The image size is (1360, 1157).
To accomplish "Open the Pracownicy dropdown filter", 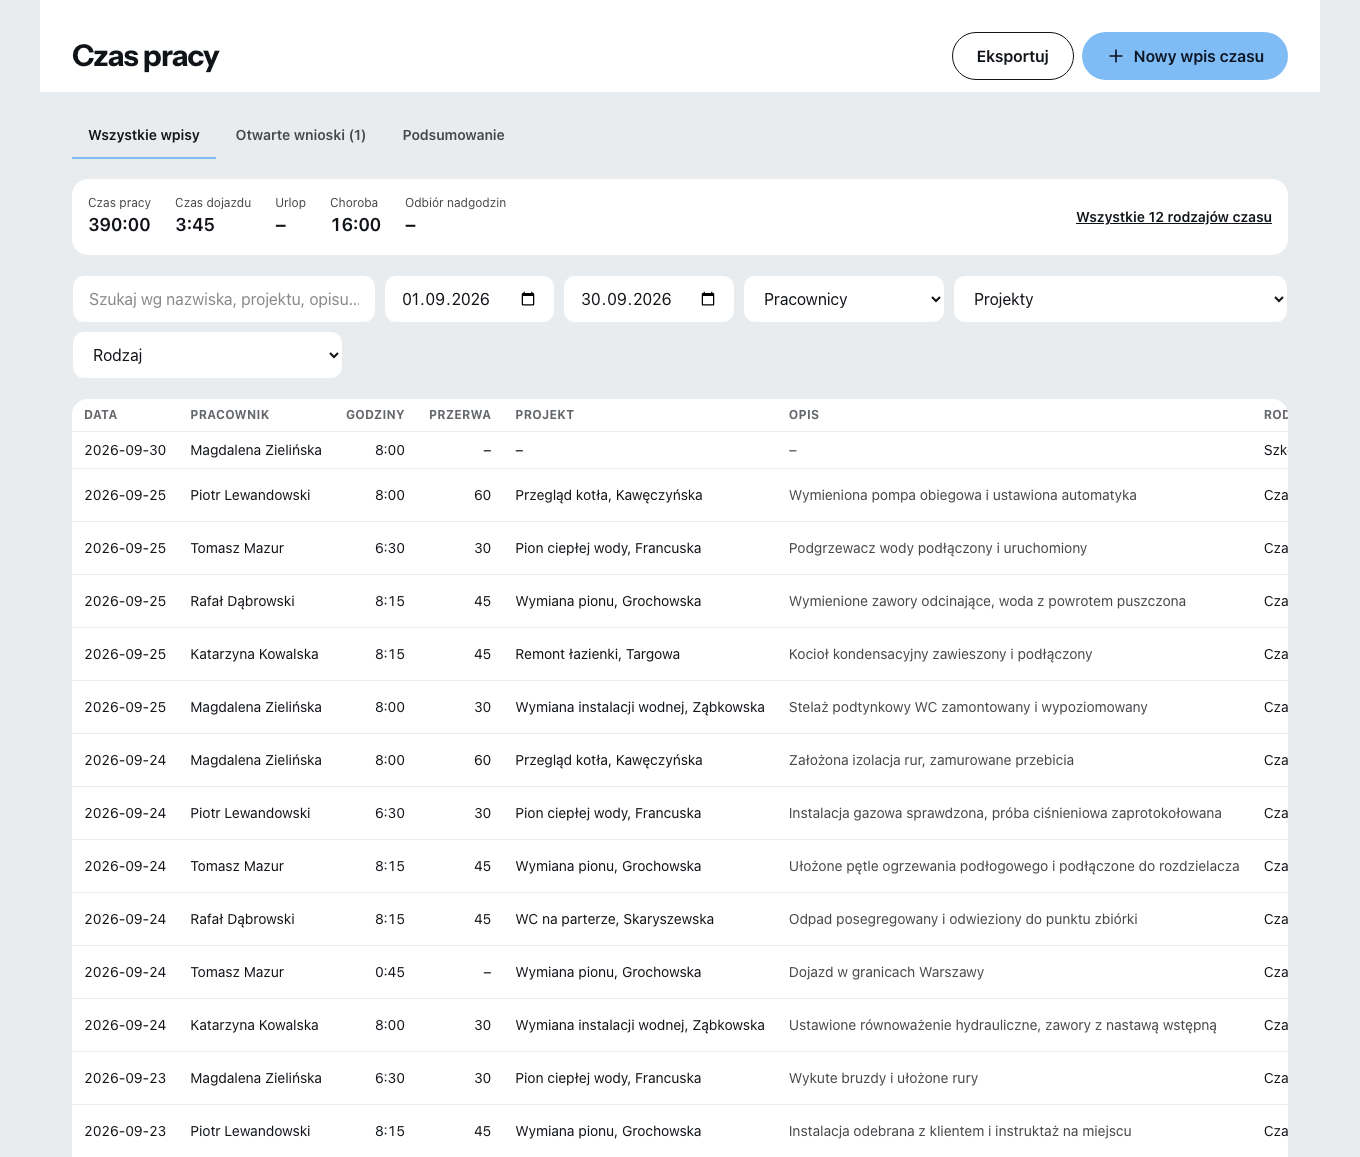I will coord(844,299).
